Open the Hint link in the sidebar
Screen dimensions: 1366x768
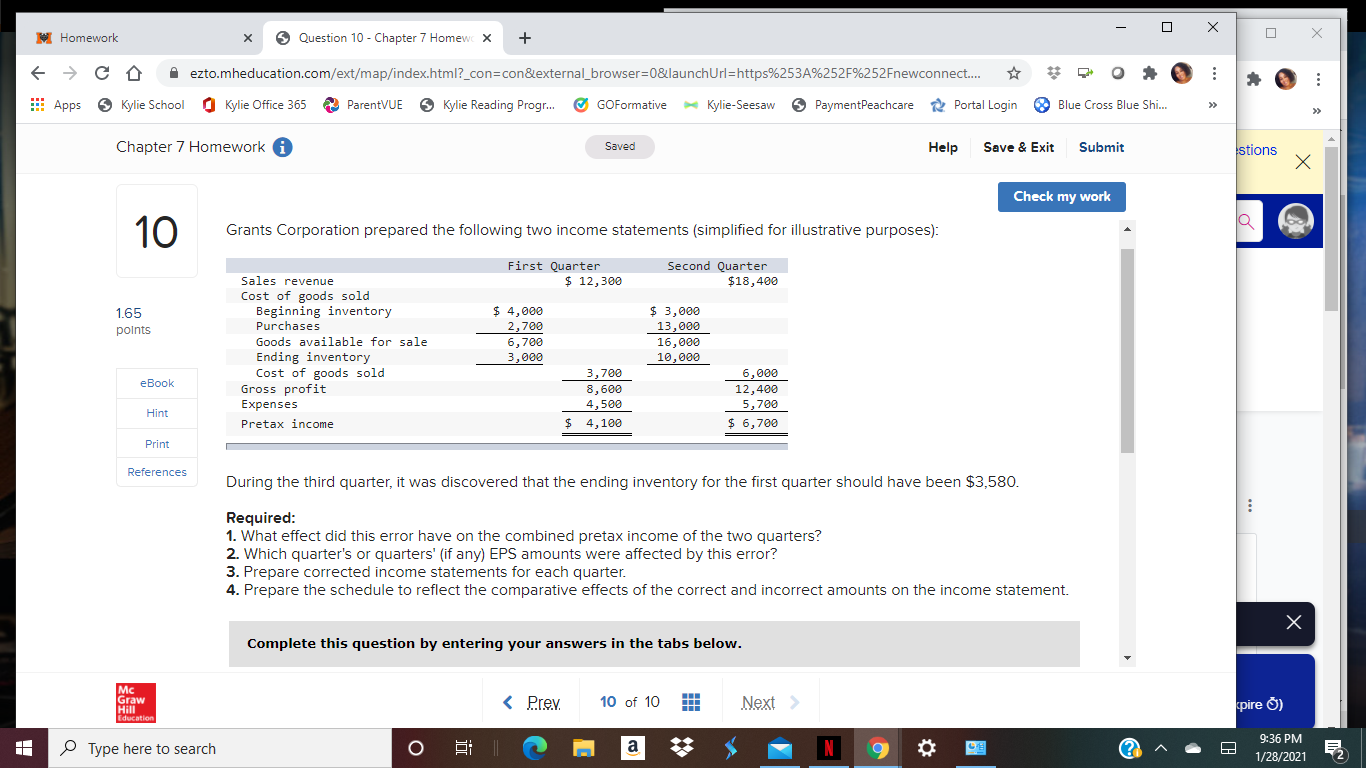(x=156, y=413)
